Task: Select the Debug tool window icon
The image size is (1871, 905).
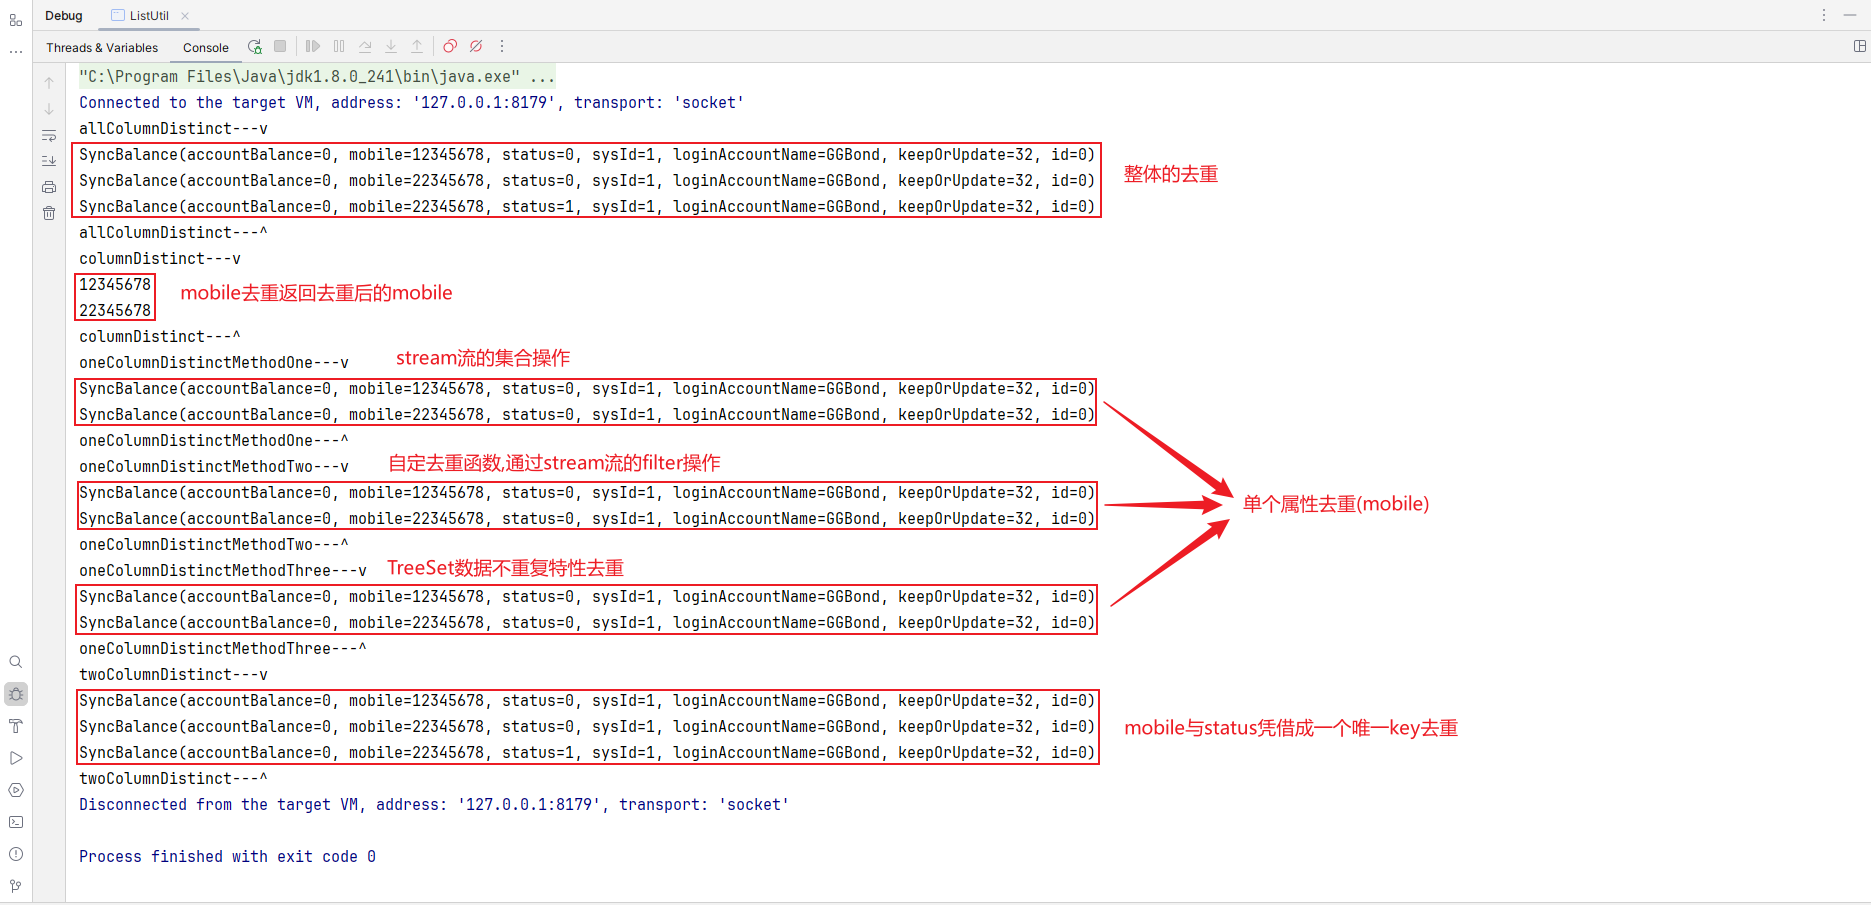Action: [15, 694]
